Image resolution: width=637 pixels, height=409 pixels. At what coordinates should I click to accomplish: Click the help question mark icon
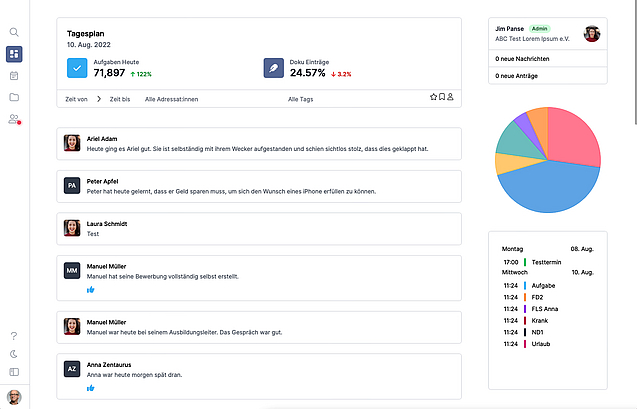point(14,336)
